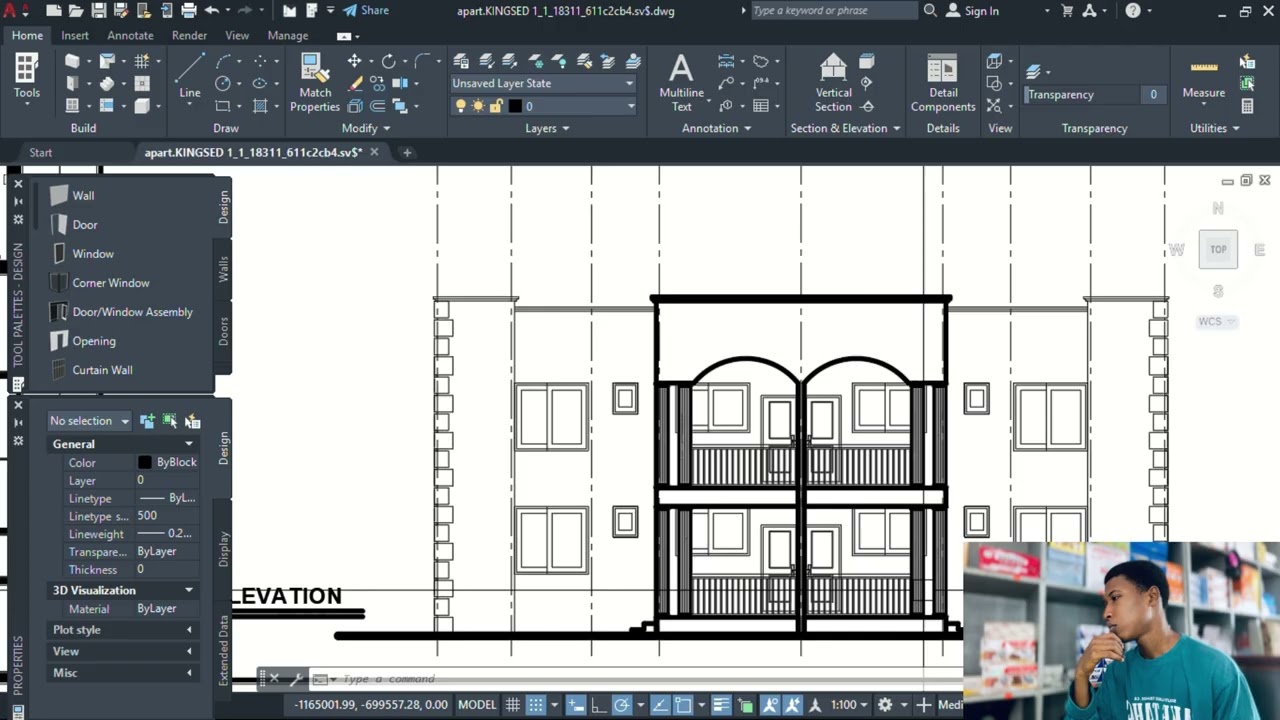Open the Tools button in Build panel
This screenshot has width=1280, height=720.
tap(27, 78)
